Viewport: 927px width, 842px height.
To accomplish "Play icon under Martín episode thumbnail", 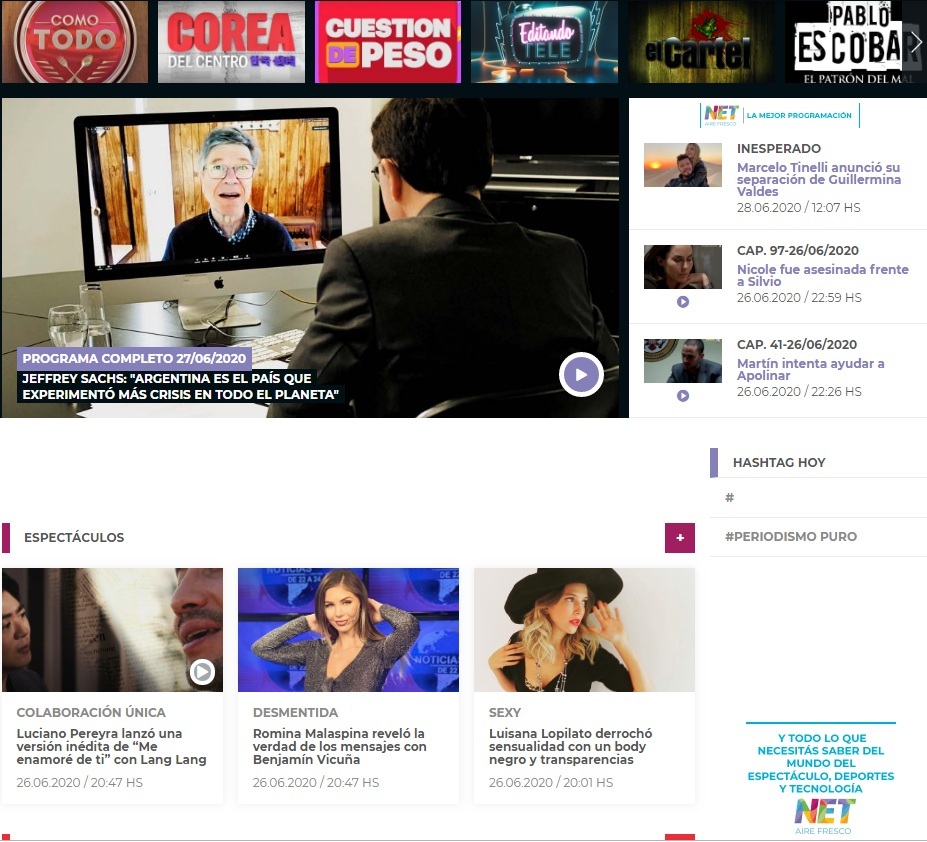I will point(683,396).
